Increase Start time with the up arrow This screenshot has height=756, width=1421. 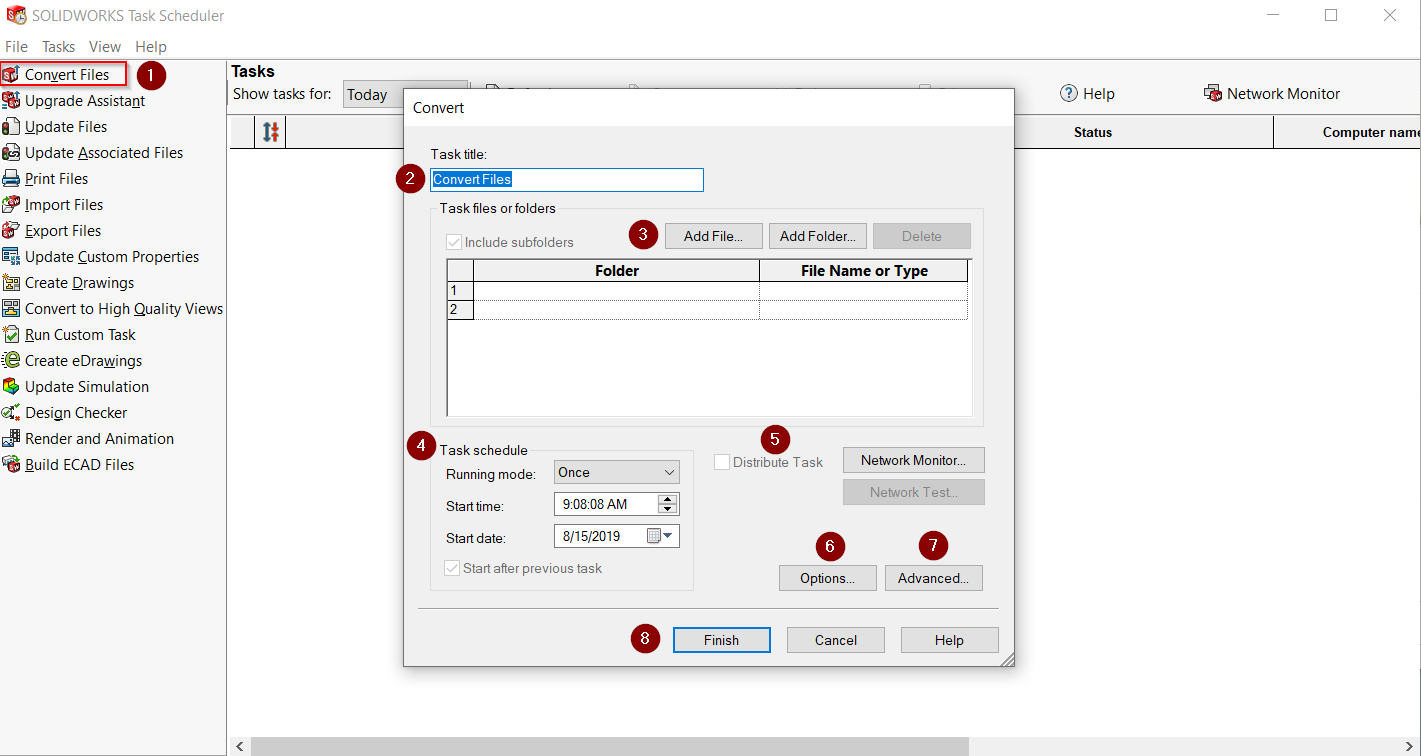(x=668, y=499)
